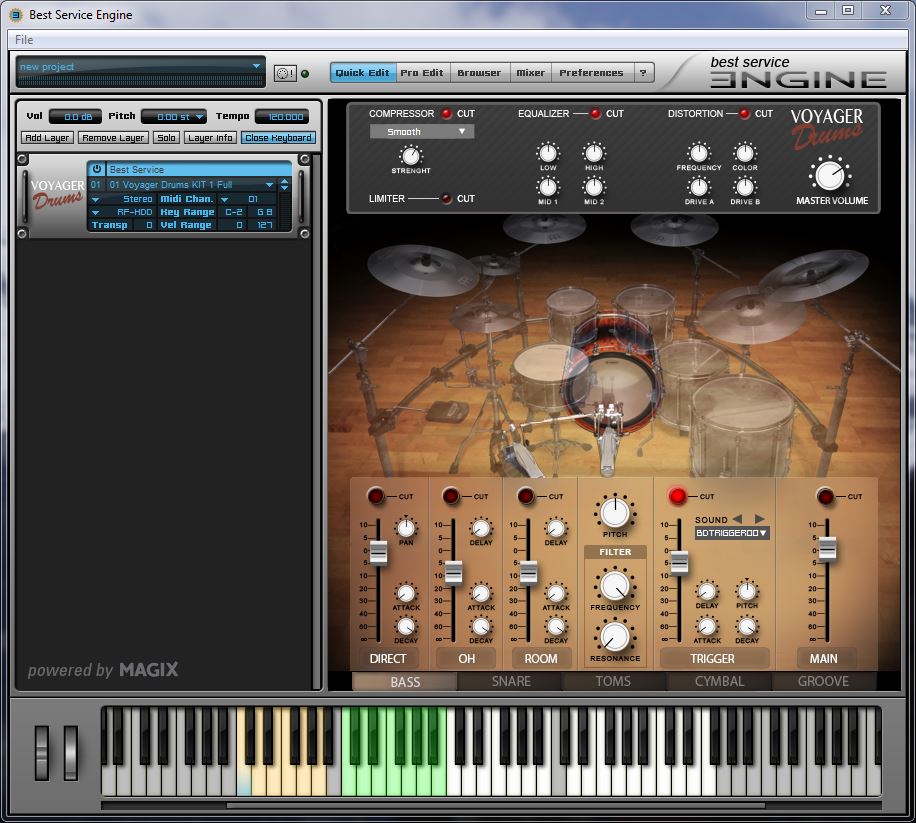The image size is (916, 823).
Task: Click the DRIVE A knob
Action: (x=699, y=187)
